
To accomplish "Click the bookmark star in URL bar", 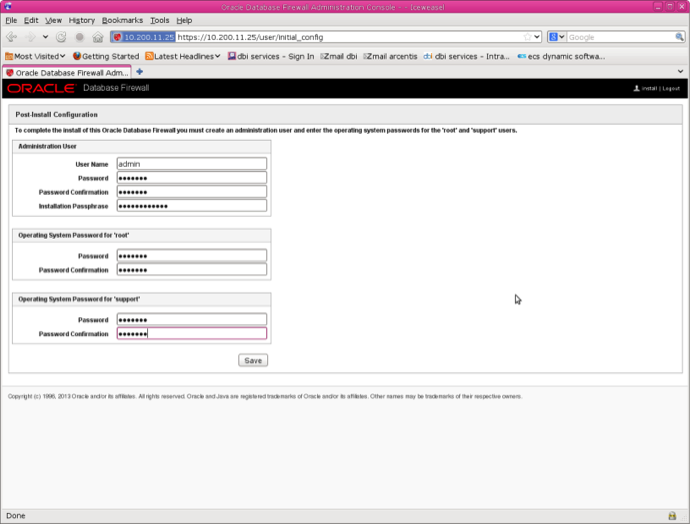I will 527,37.
